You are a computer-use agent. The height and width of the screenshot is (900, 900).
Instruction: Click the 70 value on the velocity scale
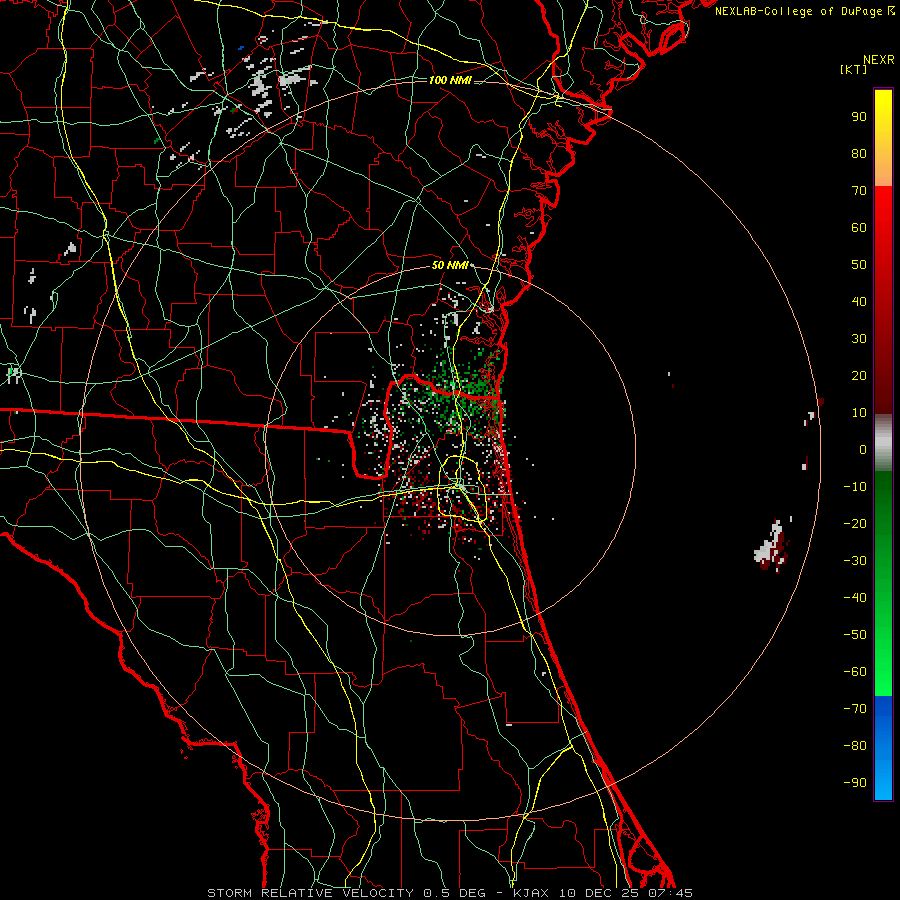click(859, 191)
